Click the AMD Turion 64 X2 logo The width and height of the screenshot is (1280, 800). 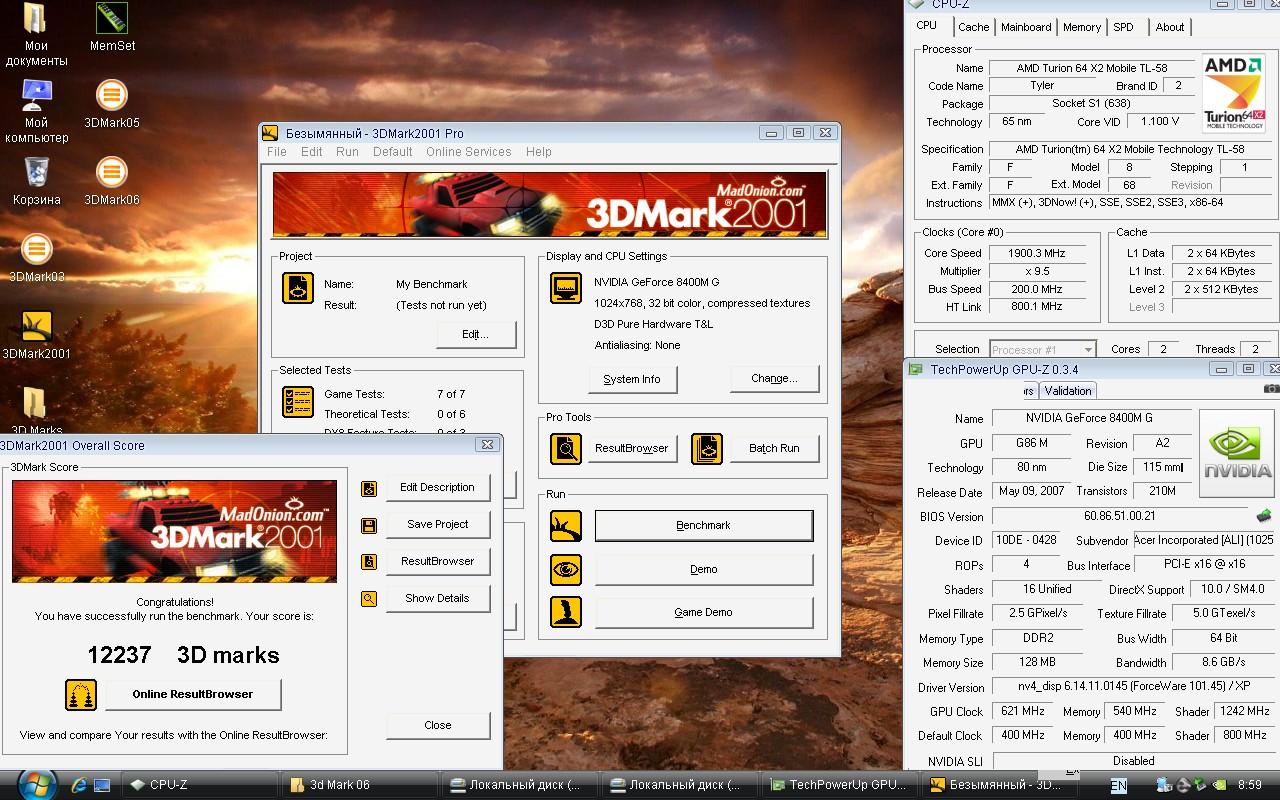coord(1234,93)
